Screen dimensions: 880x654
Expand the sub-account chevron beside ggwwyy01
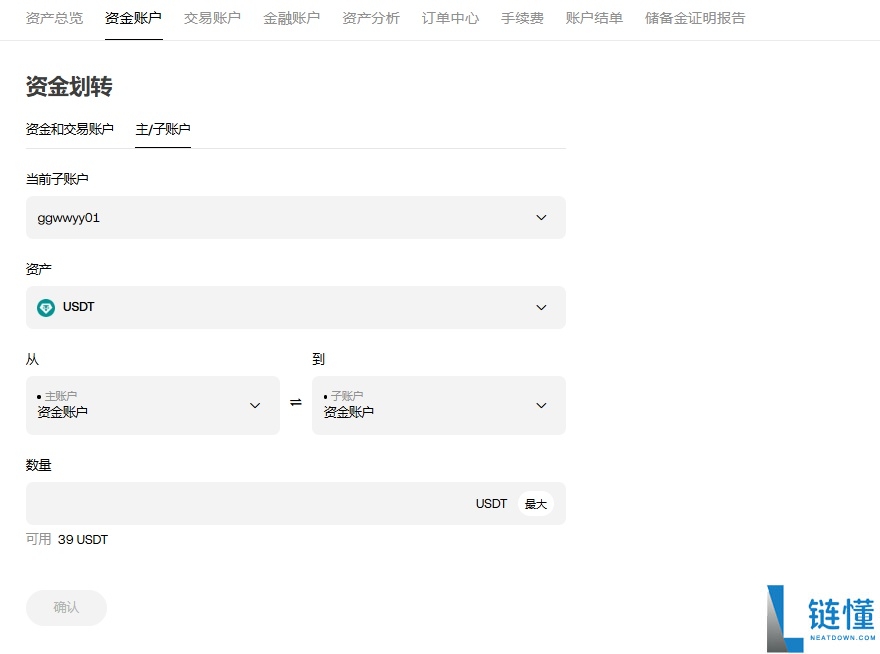(x=541, y=217)
